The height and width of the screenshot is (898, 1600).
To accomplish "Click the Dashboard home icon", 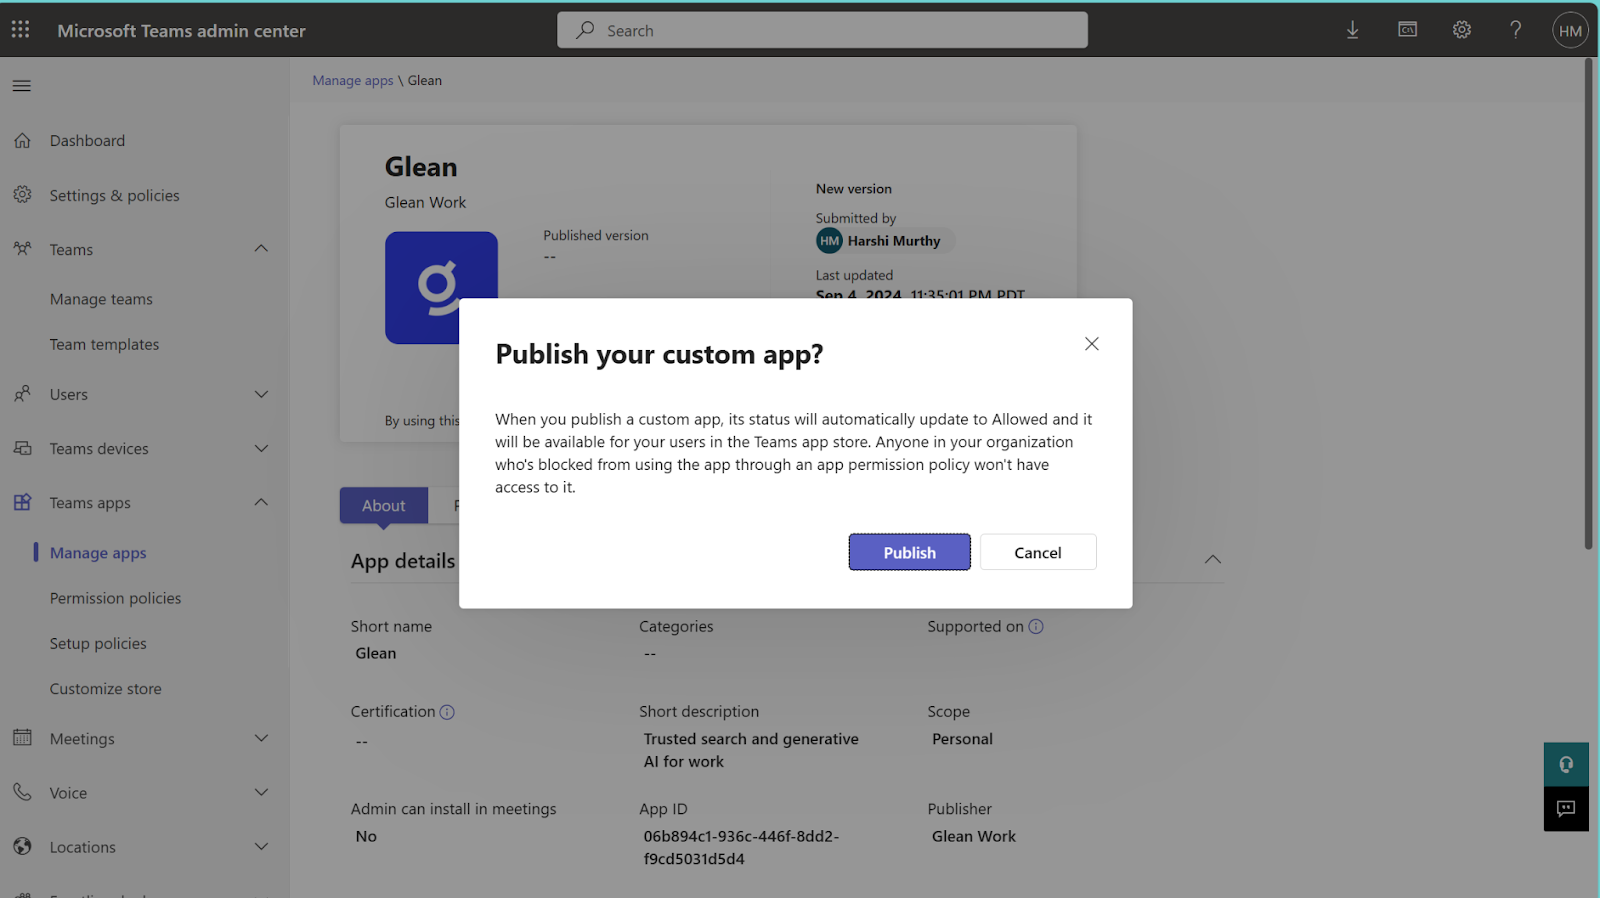I will [x=22, y=141].
